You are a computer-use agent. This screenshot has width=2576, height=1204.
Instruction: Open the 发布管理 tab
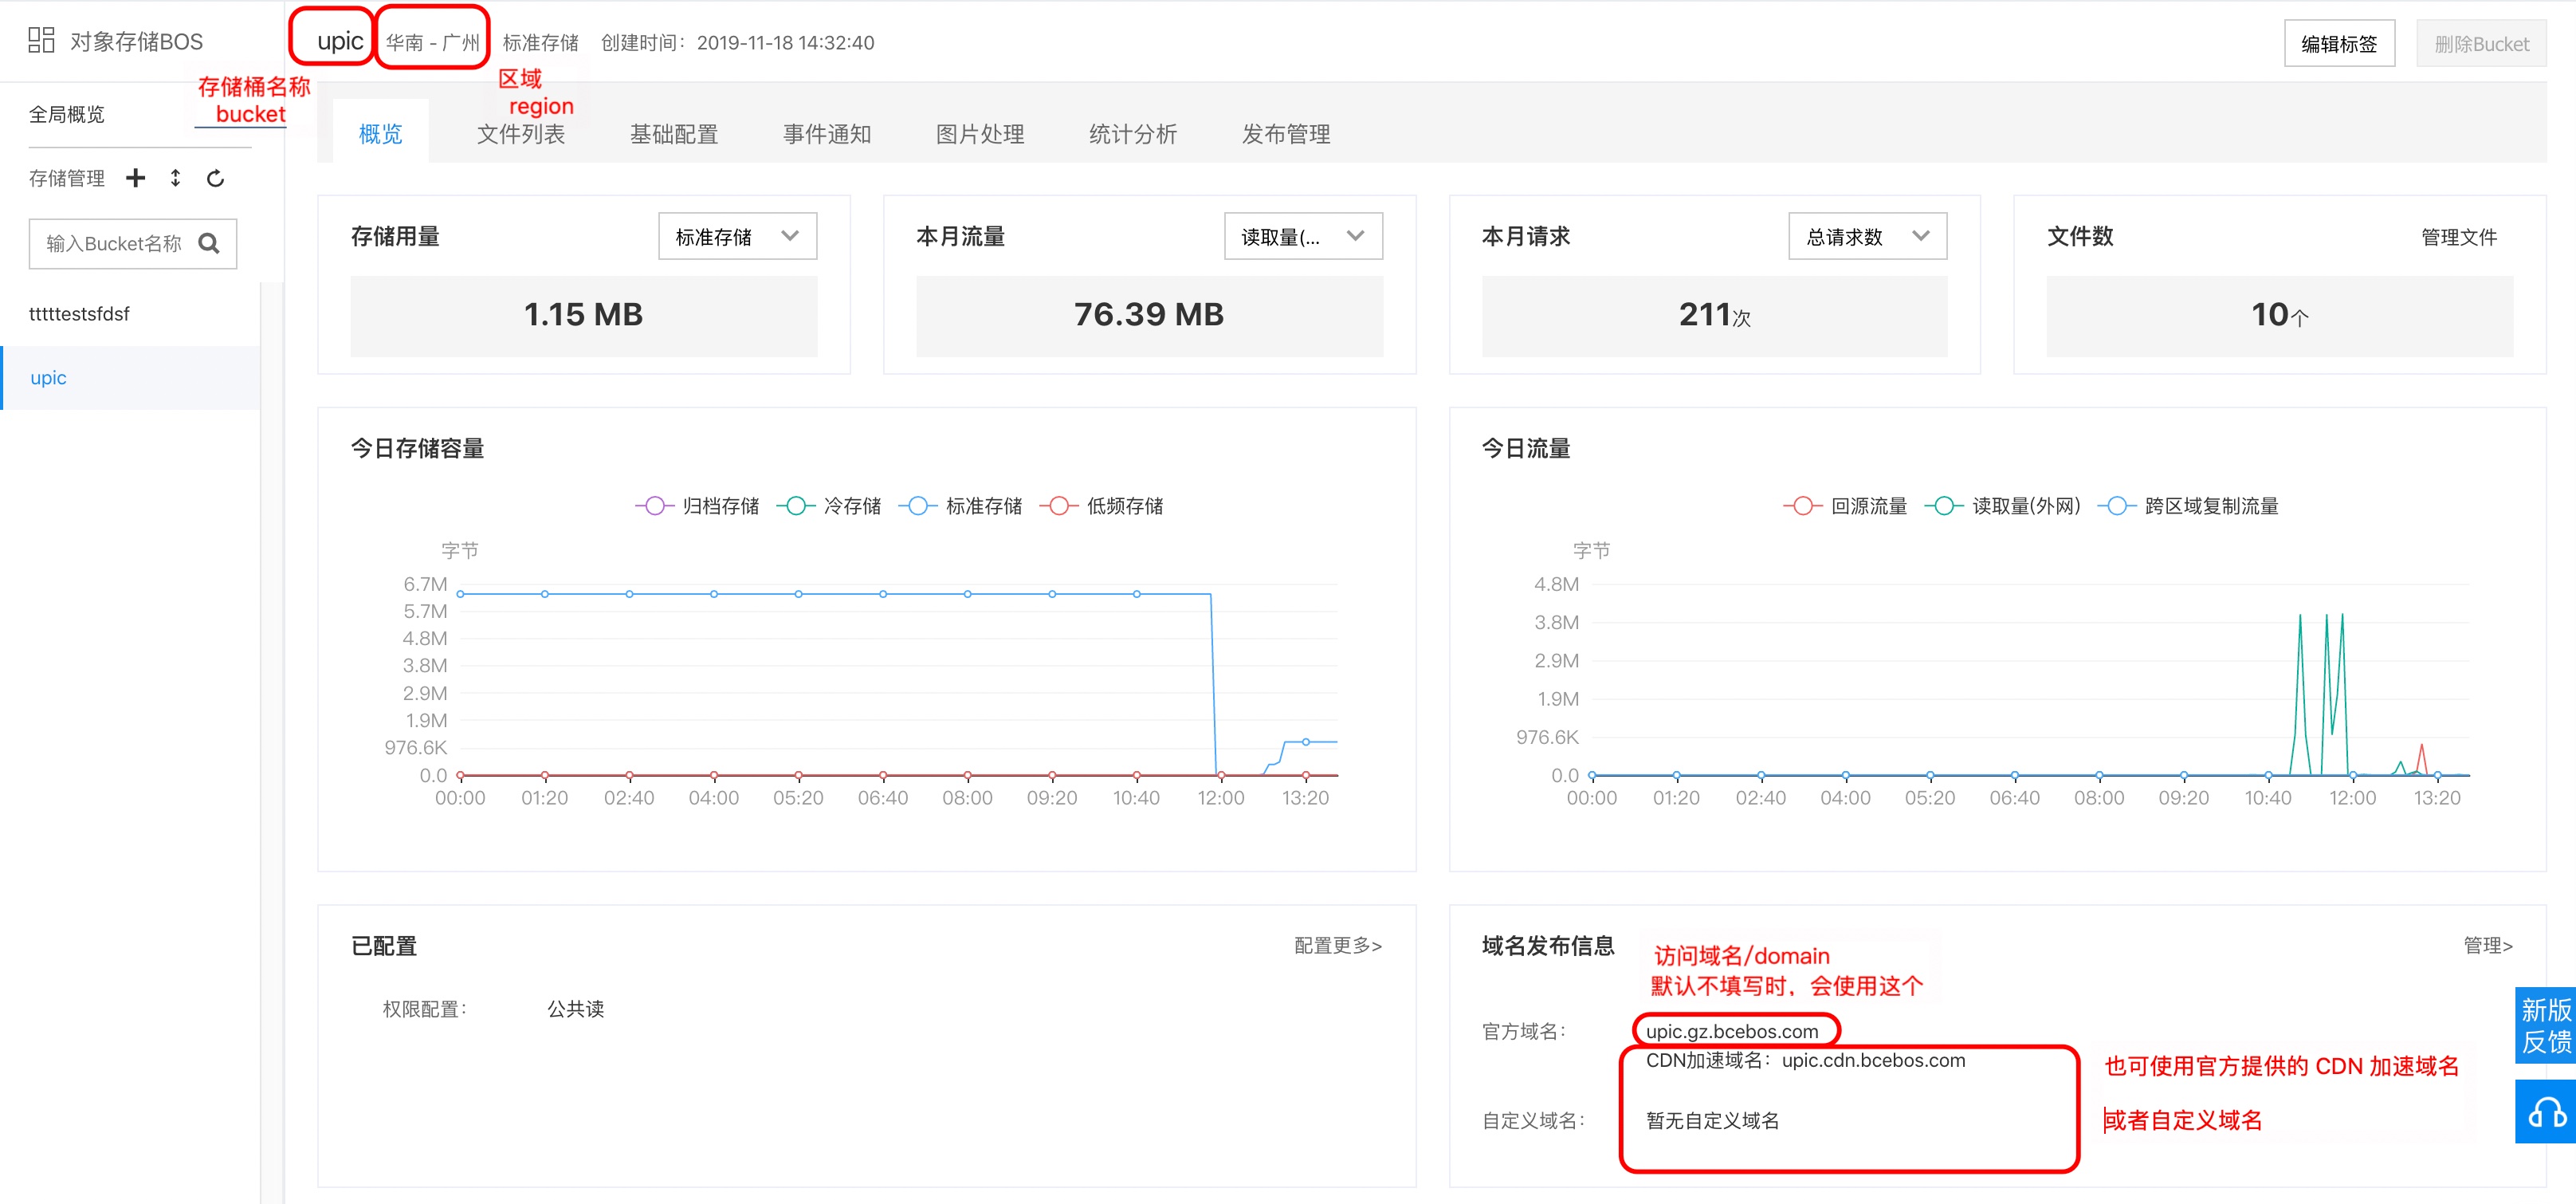pos(1286,134)
